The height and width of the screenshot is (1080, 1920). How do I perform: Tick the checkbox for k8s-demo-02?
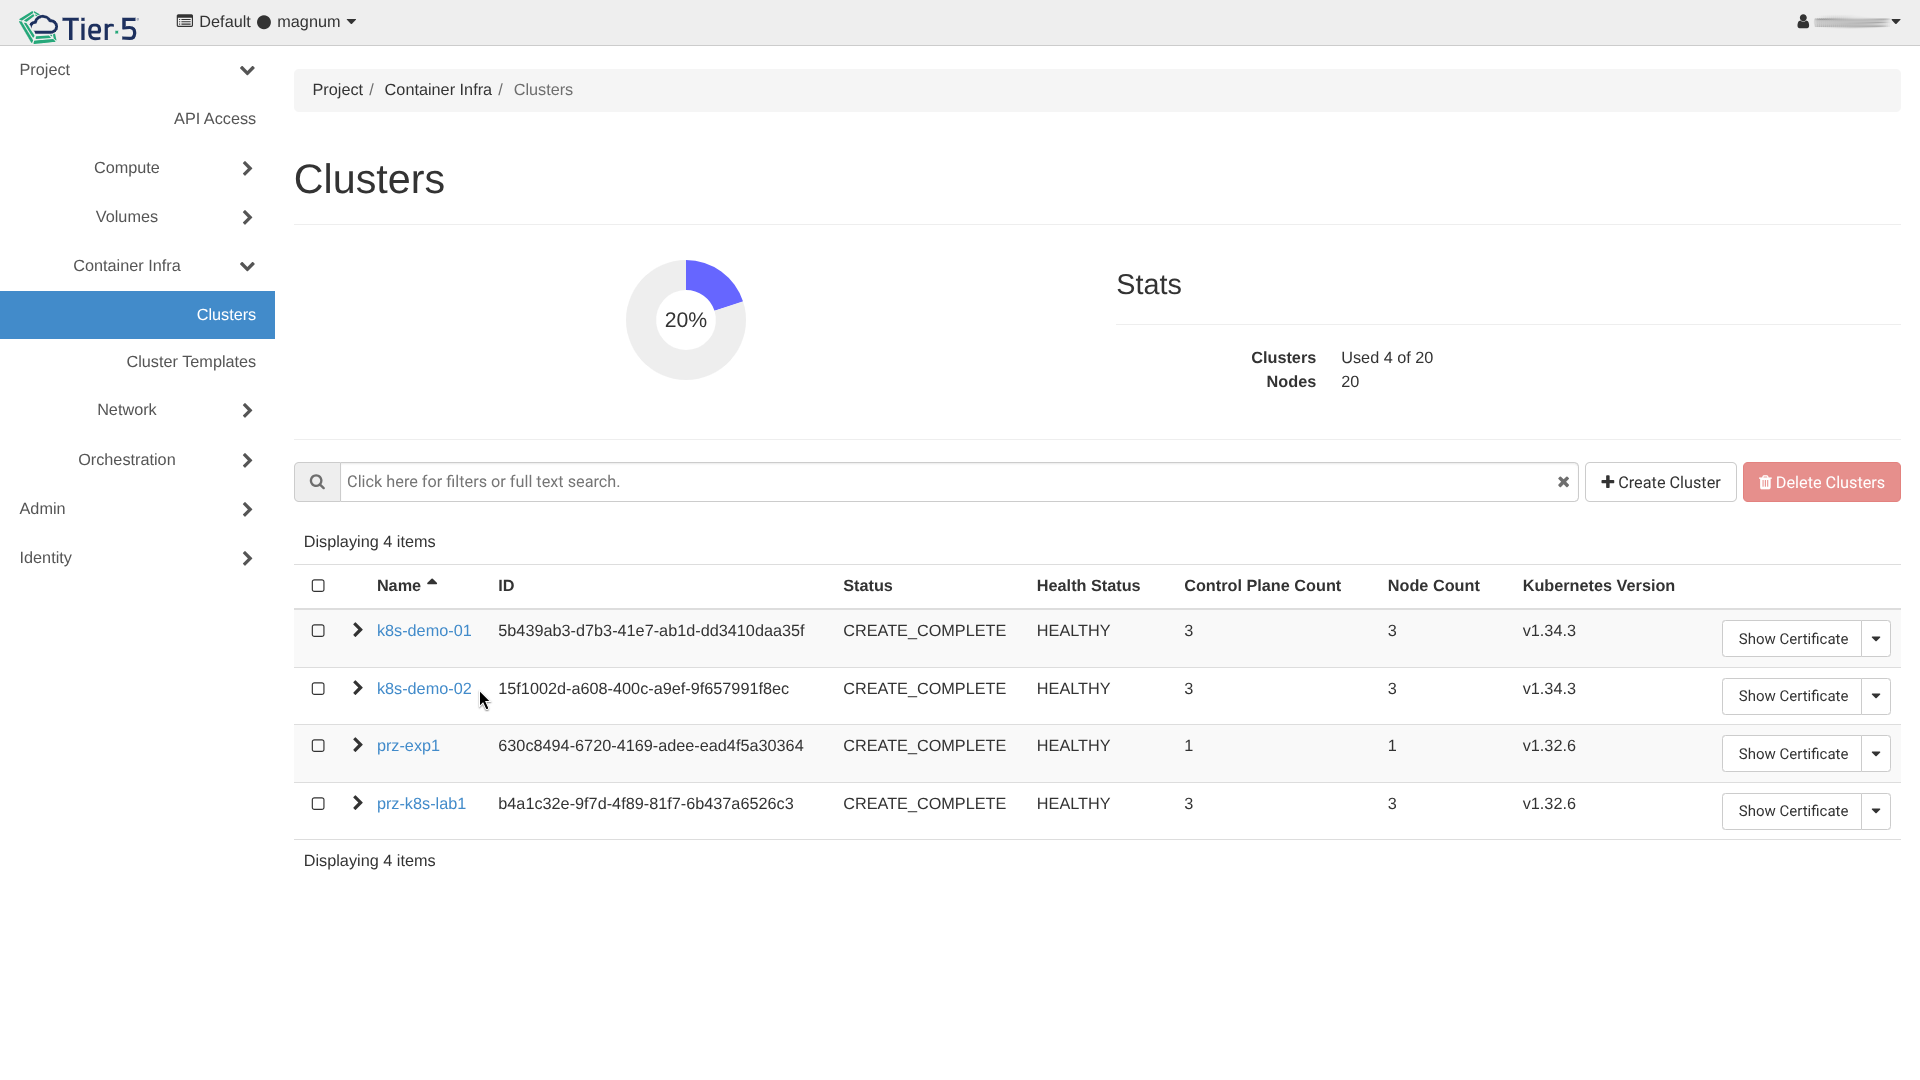[x=318, y=688]
